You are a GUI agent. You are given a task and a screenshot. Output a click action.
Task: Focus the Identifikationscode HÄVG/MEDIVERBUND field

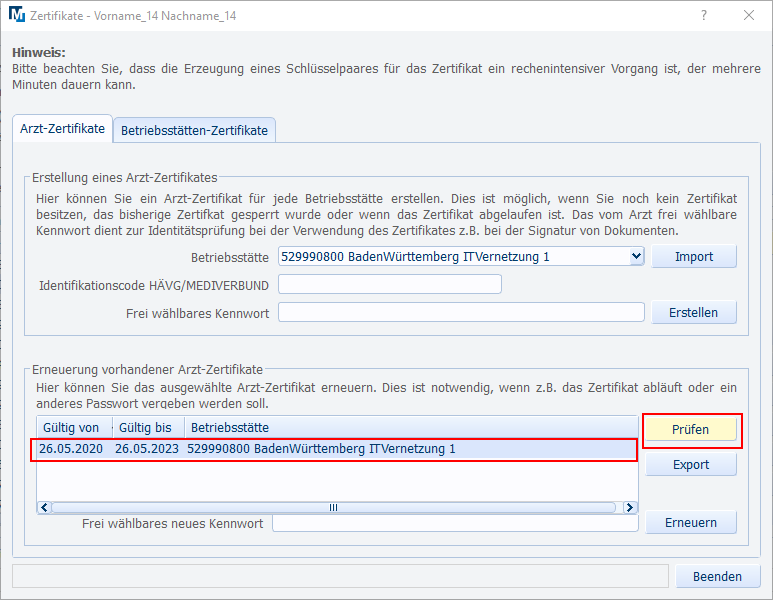[x=389, y=285]
